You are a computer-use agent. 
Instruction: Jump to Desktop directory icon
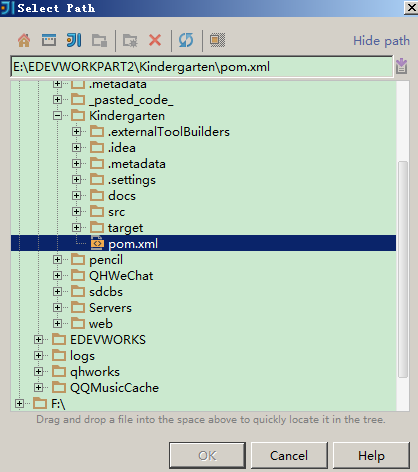[x=49, y=40]
